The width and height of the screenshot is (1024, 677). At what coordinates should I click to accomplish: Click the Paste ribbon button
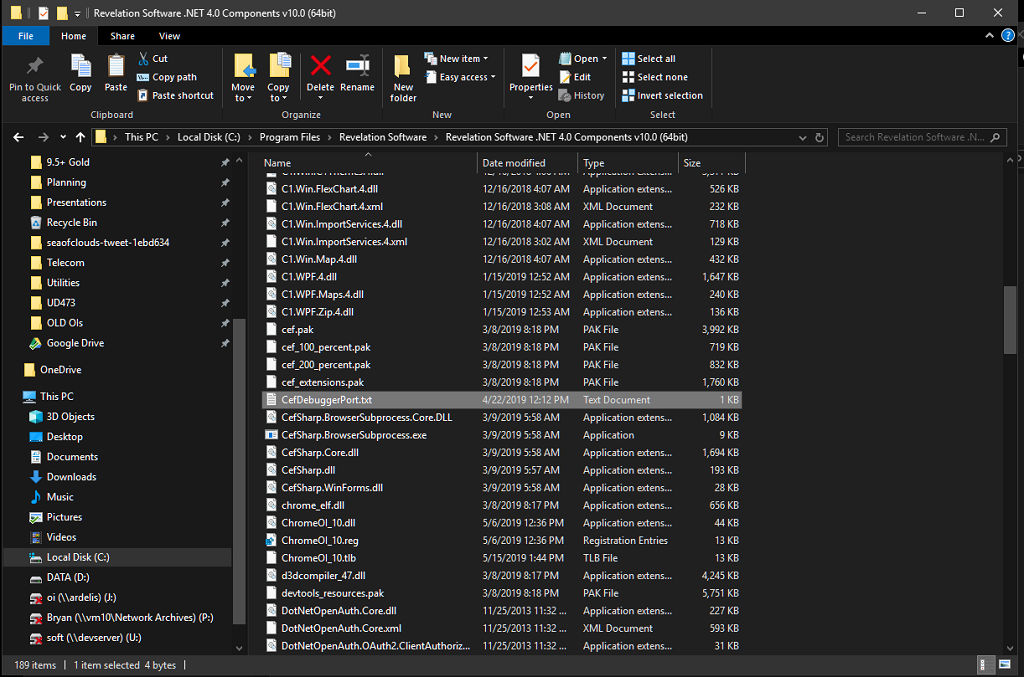point(116,72)
